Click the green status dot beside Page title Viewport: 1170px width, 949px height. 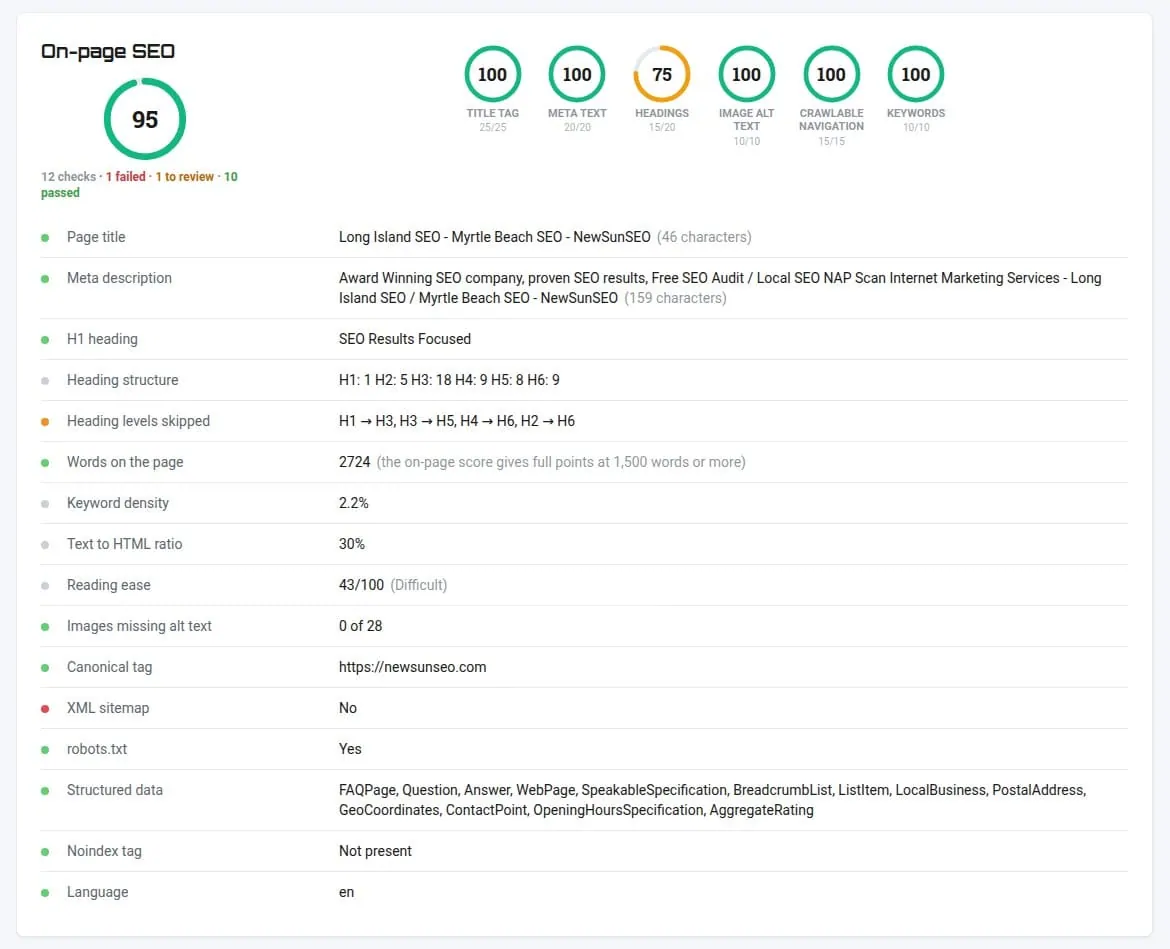pos(45,238)
